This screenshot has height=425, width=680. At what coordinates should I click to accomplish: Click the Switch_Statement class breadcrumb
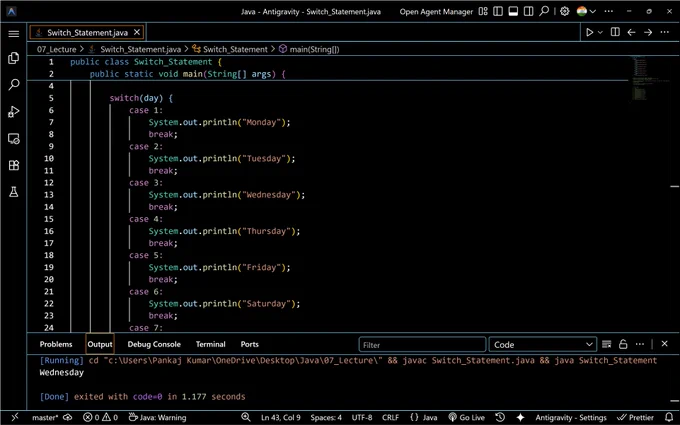tap(235, 49)
